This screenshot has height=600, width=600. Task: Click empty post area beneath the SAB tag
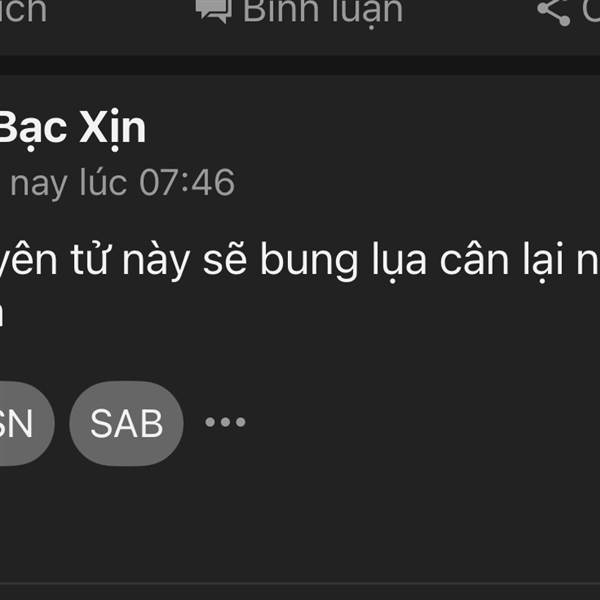pos(300,524)
